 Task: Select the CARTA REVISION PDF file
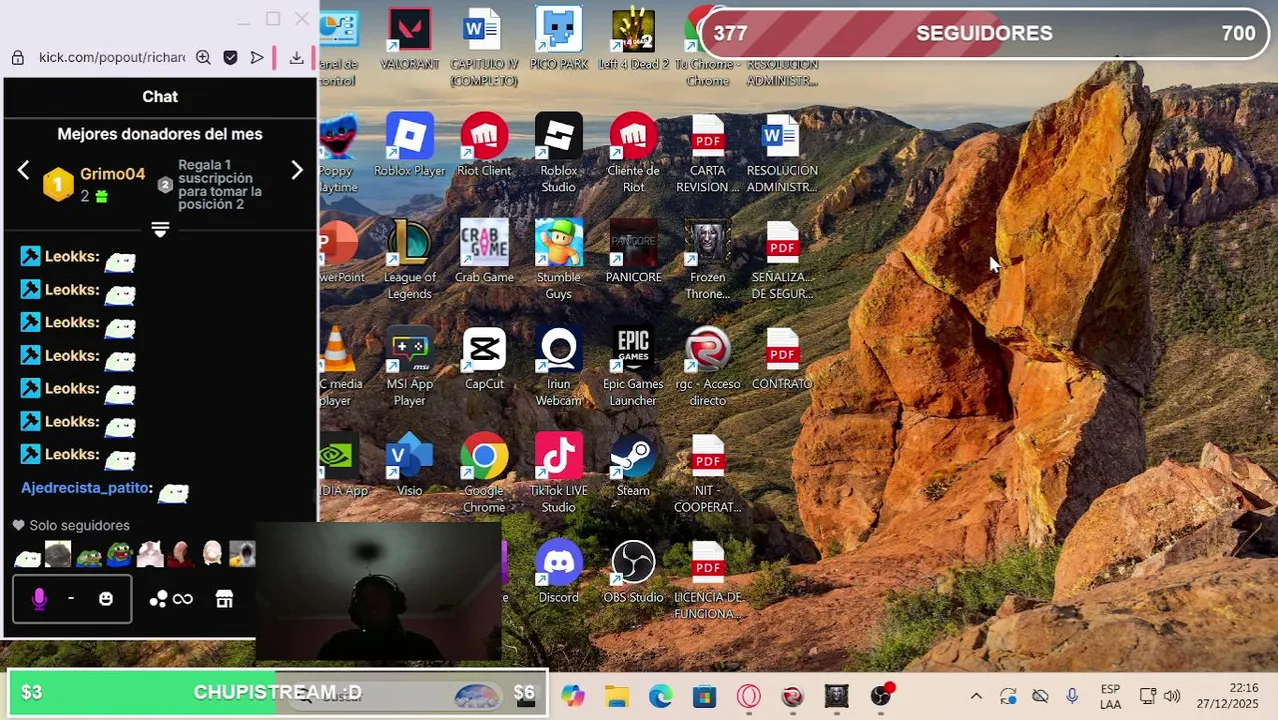[x=707, y=154]
